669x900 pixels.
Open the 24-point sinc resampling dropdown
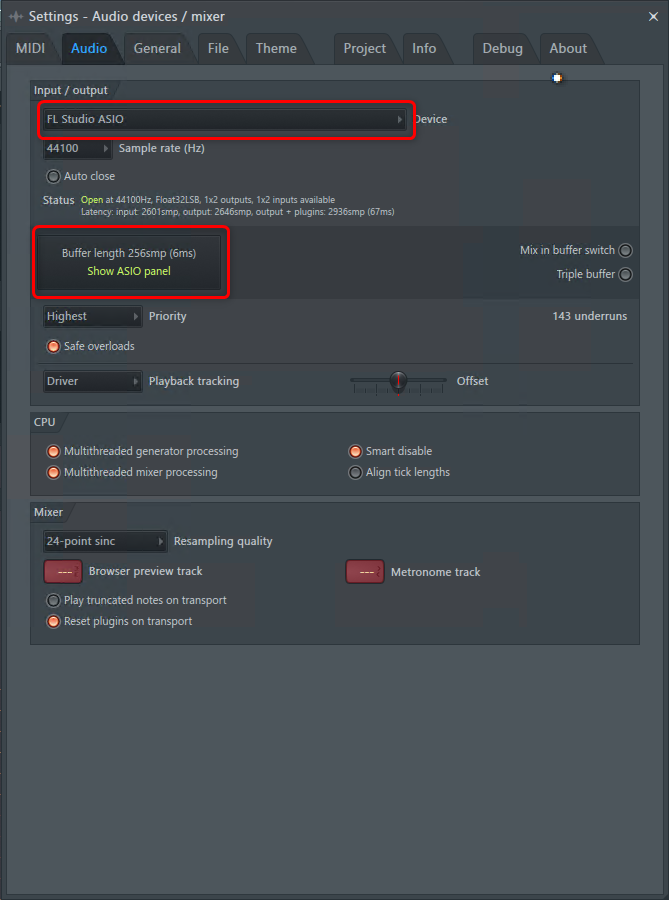pyautogui.click(x=104, y=542)
